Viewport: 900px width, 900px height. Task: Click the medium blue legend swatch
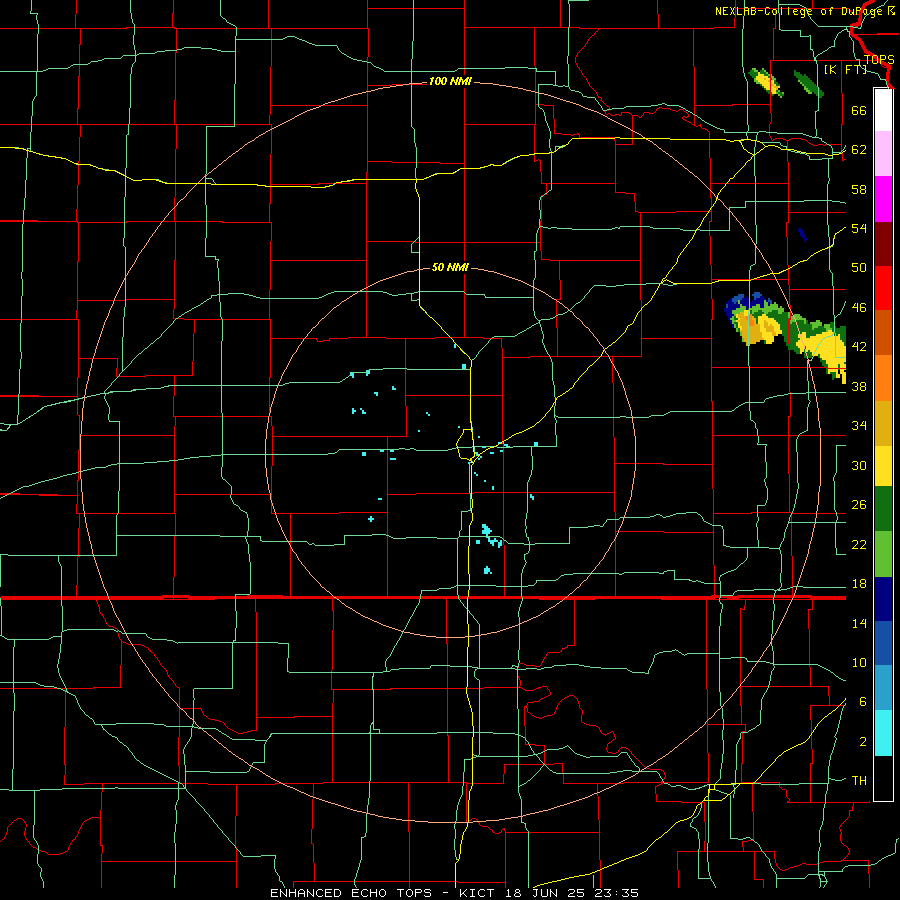click(883, 644)
